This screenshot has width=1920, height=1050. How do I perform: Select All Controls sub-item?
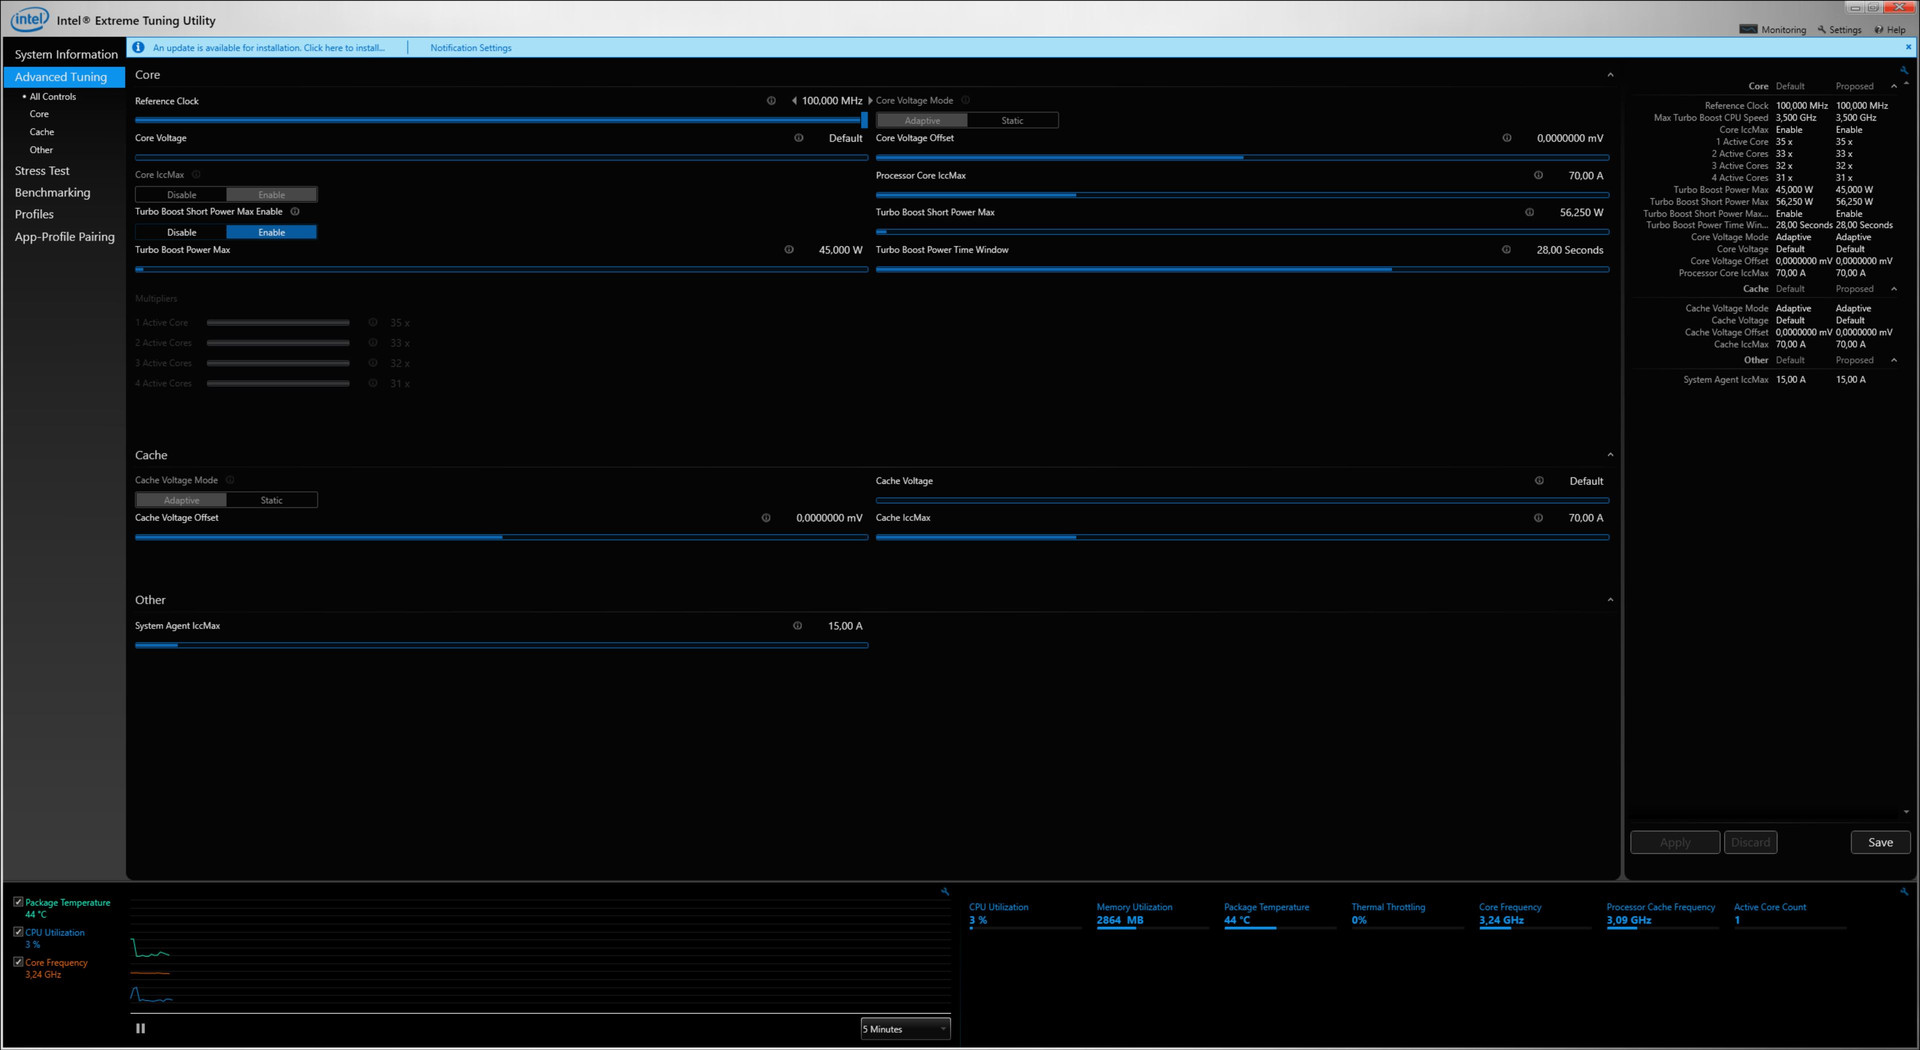[x=52, y=97]
